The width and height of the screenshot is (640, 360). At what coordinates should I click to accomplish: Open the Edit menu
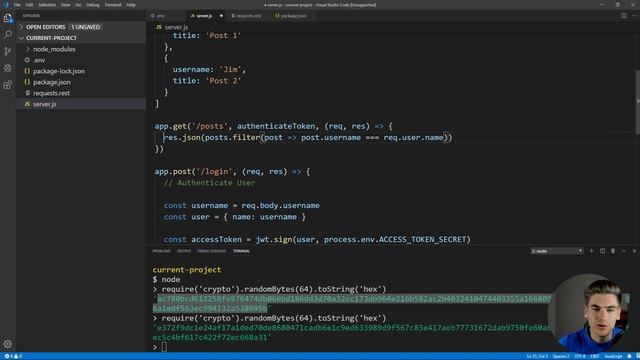(29, 5)
